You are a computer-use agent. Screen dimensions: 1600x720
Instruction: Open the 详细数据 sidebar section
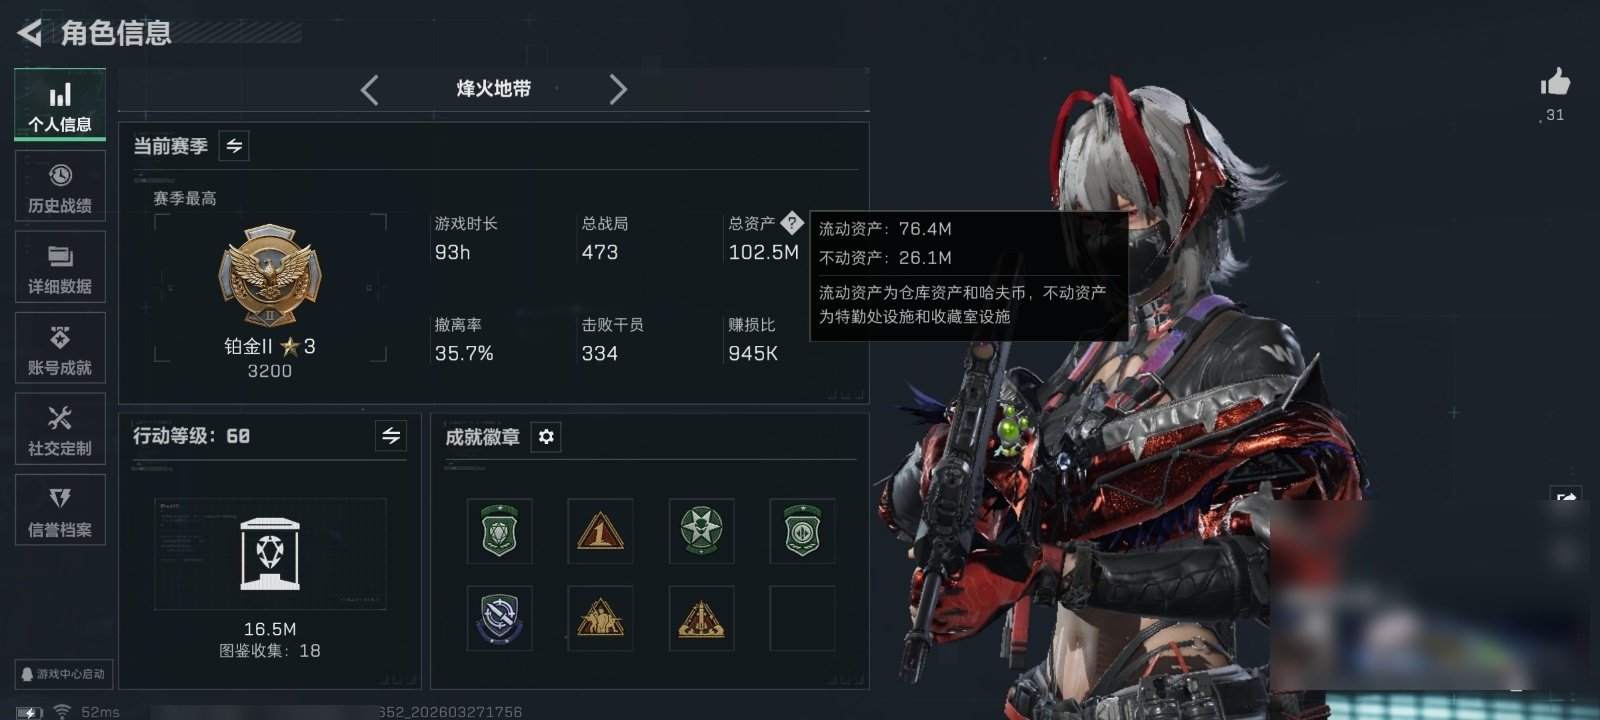[x=60, y=267]
